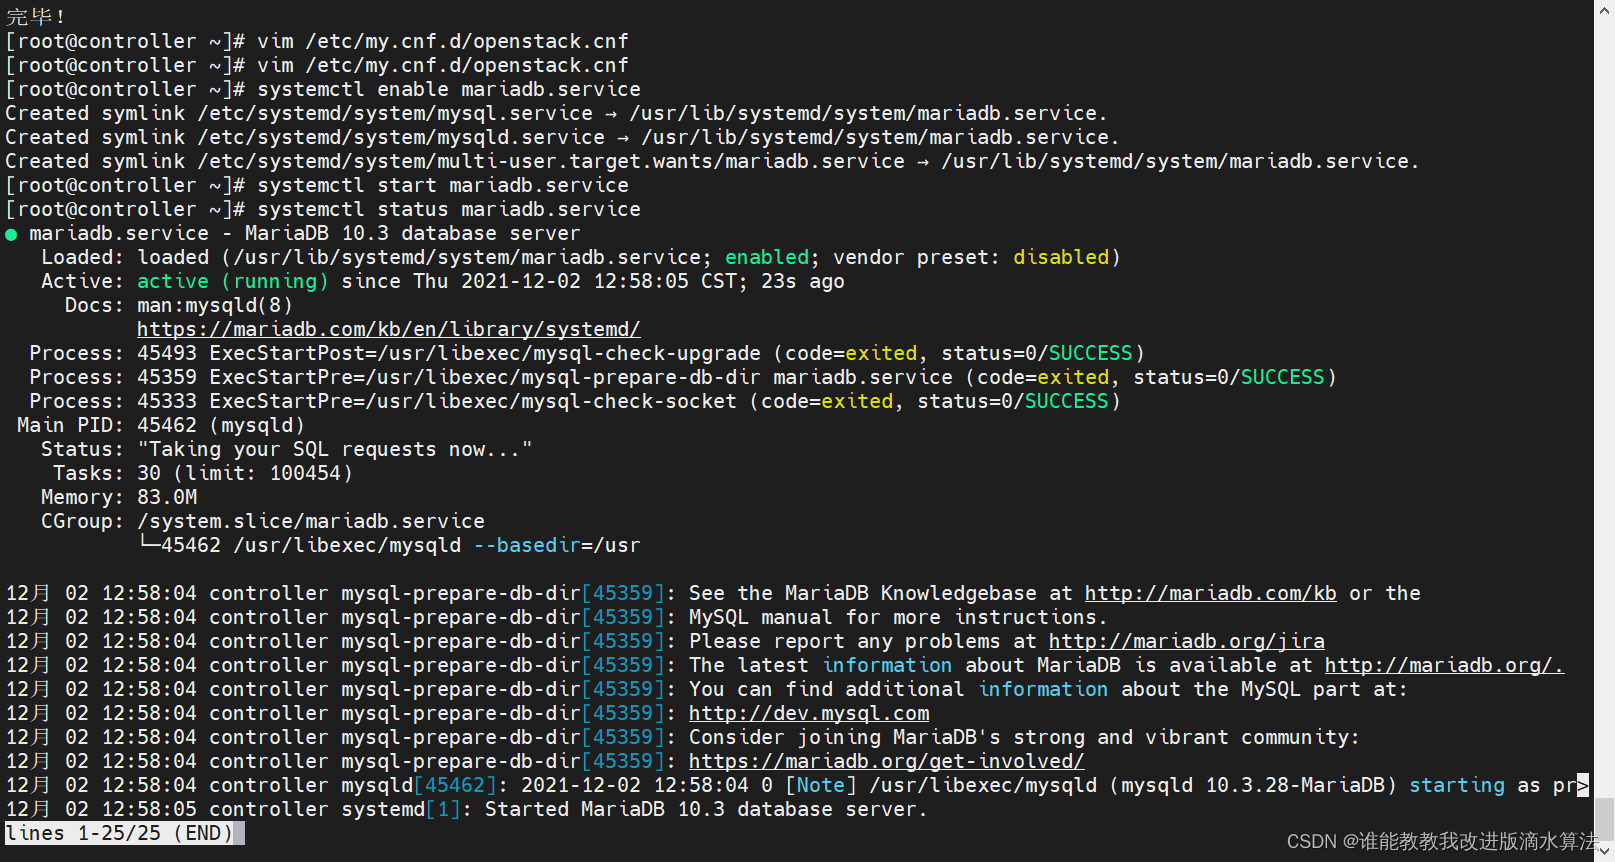Open the http://mariadb.org/jira link
Viewport: 1615px width, 862px height.
click(1186, 641)
